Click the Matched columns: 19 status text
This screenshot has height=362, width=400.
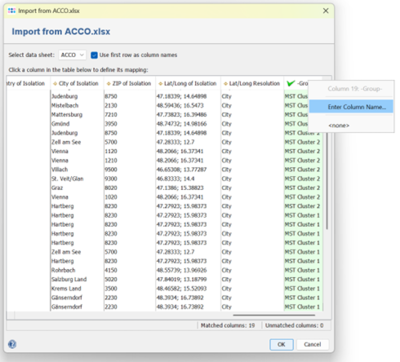(x=228, y=325)
